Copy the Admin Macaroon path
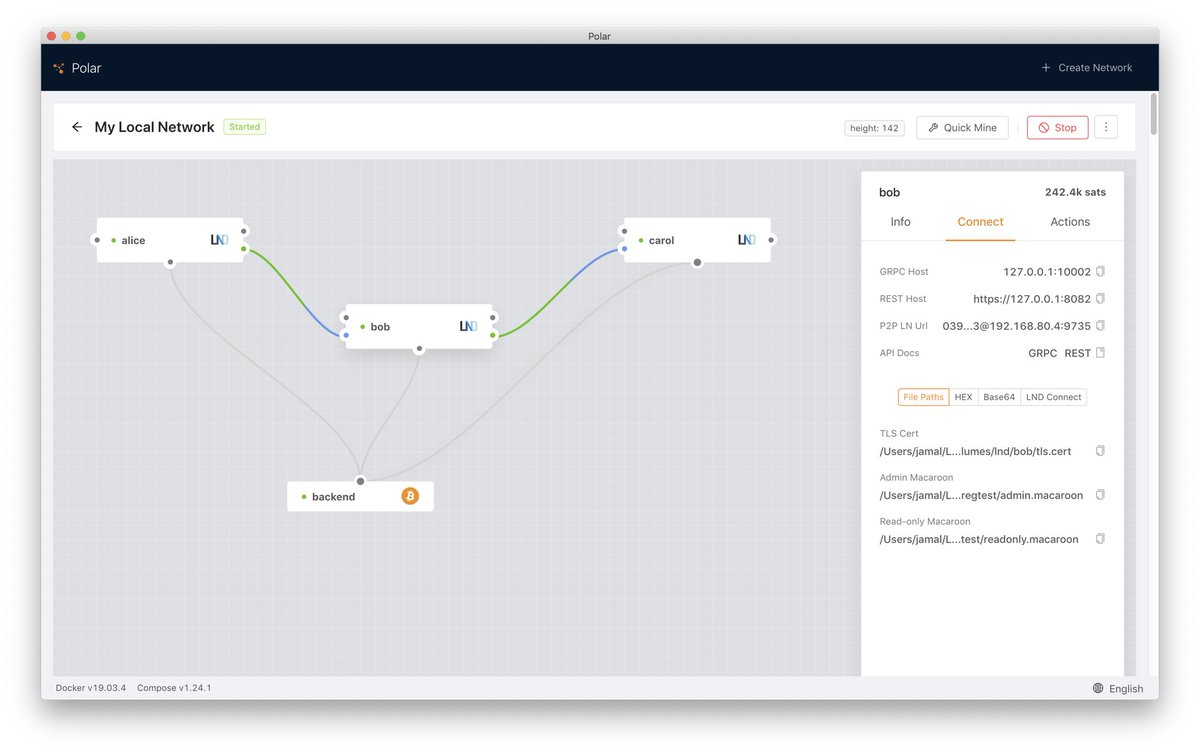 point(1100,495)
